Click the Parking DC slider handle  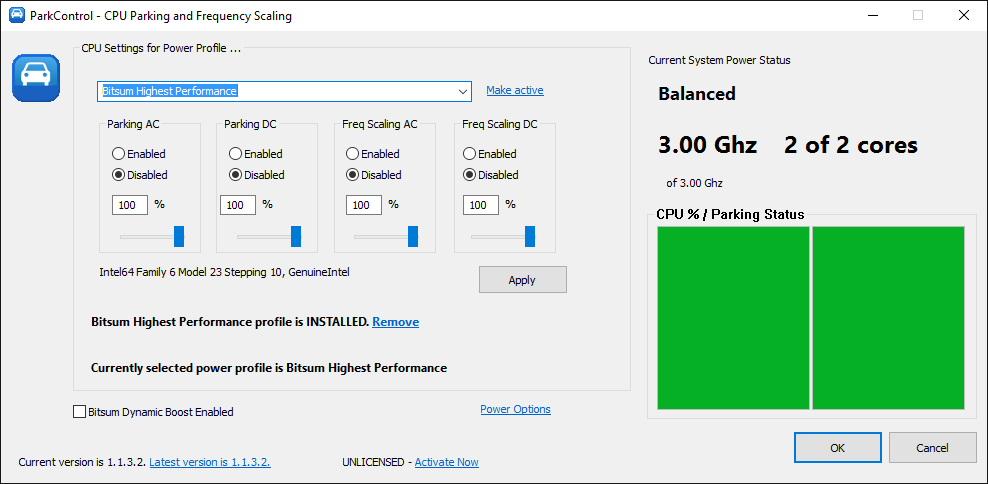pos(296,236)
